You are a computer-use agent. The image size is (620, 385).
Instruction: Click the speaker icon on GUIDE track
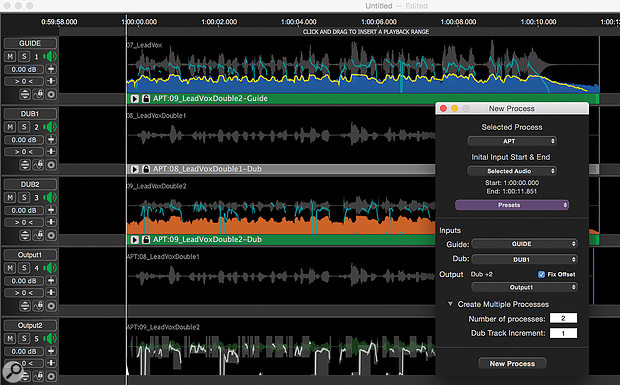tap(50, 57)
